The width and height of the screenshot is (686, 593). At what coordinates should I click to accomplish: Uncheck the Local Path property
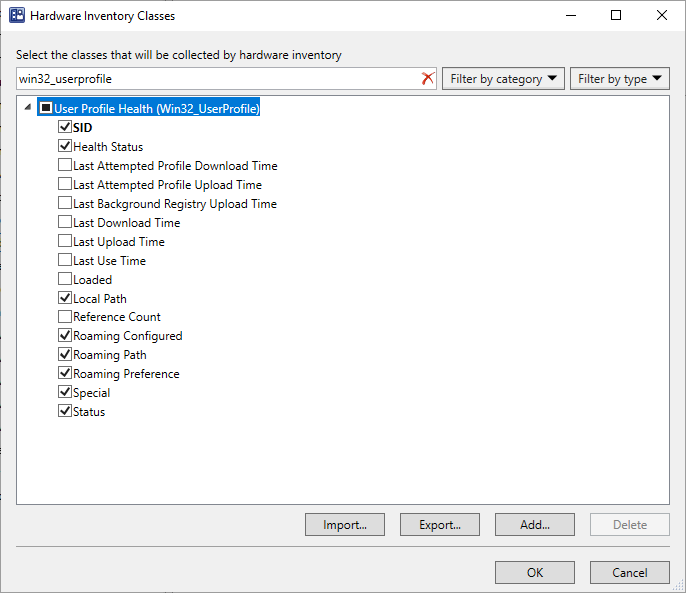[x=65, y=298]
